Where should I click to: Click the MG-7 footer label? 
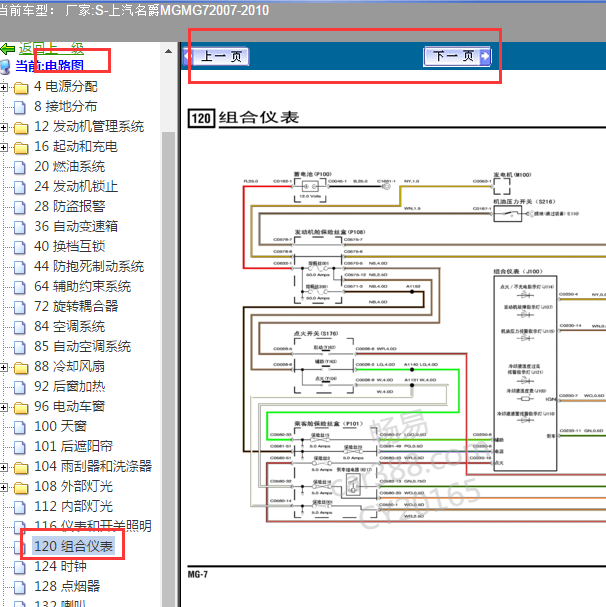(197, 574)
